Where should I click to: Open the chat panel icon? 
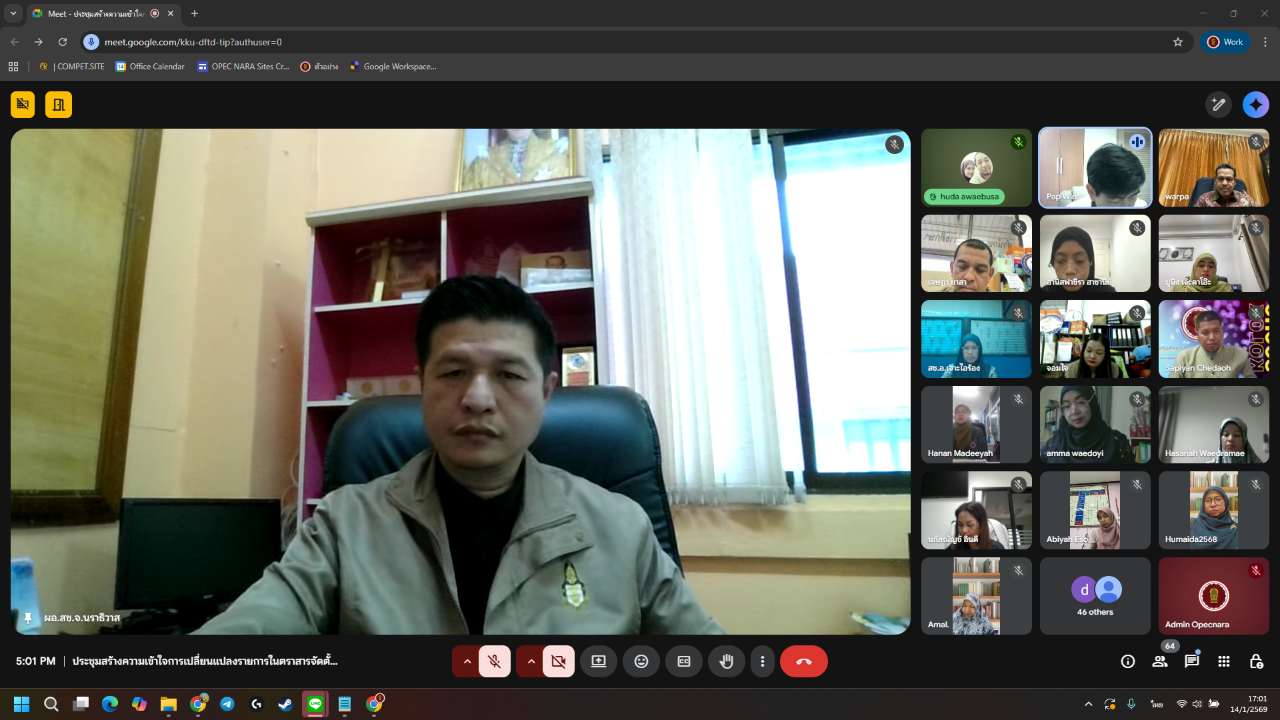pyautogui.click(x=1192, y=661)
